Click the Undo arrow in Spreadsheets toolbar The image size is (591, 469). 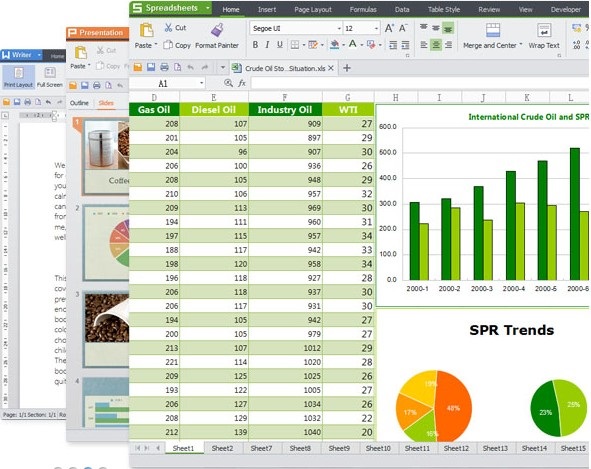click(x=191, y=67)
